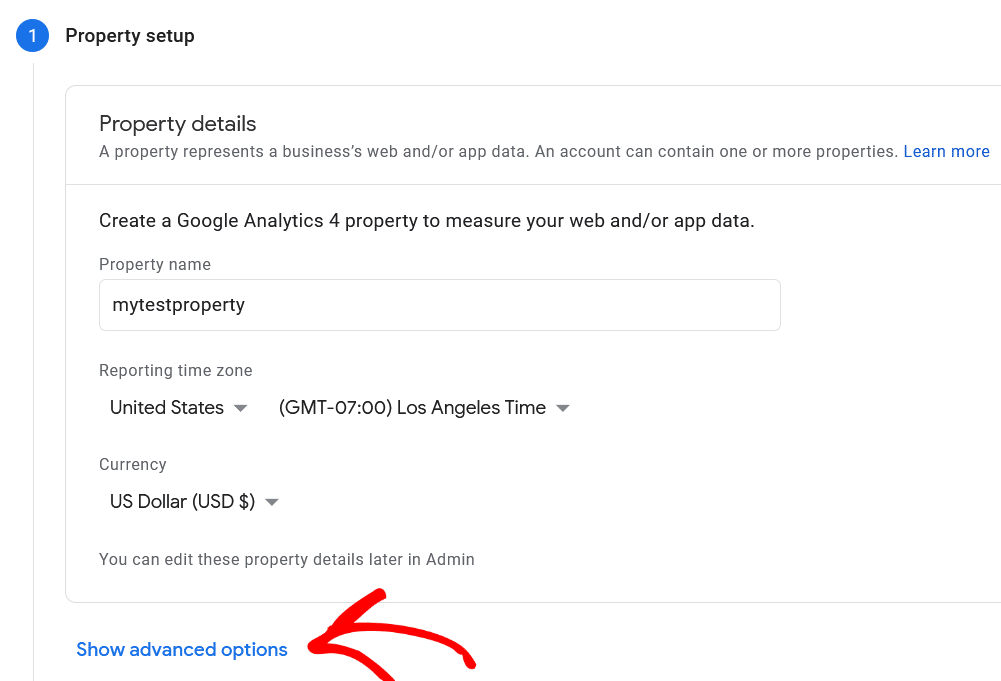The height and width of the screenshot is (681, 1001).
Task: Click the Property details heading
Action: click(178, 124)
